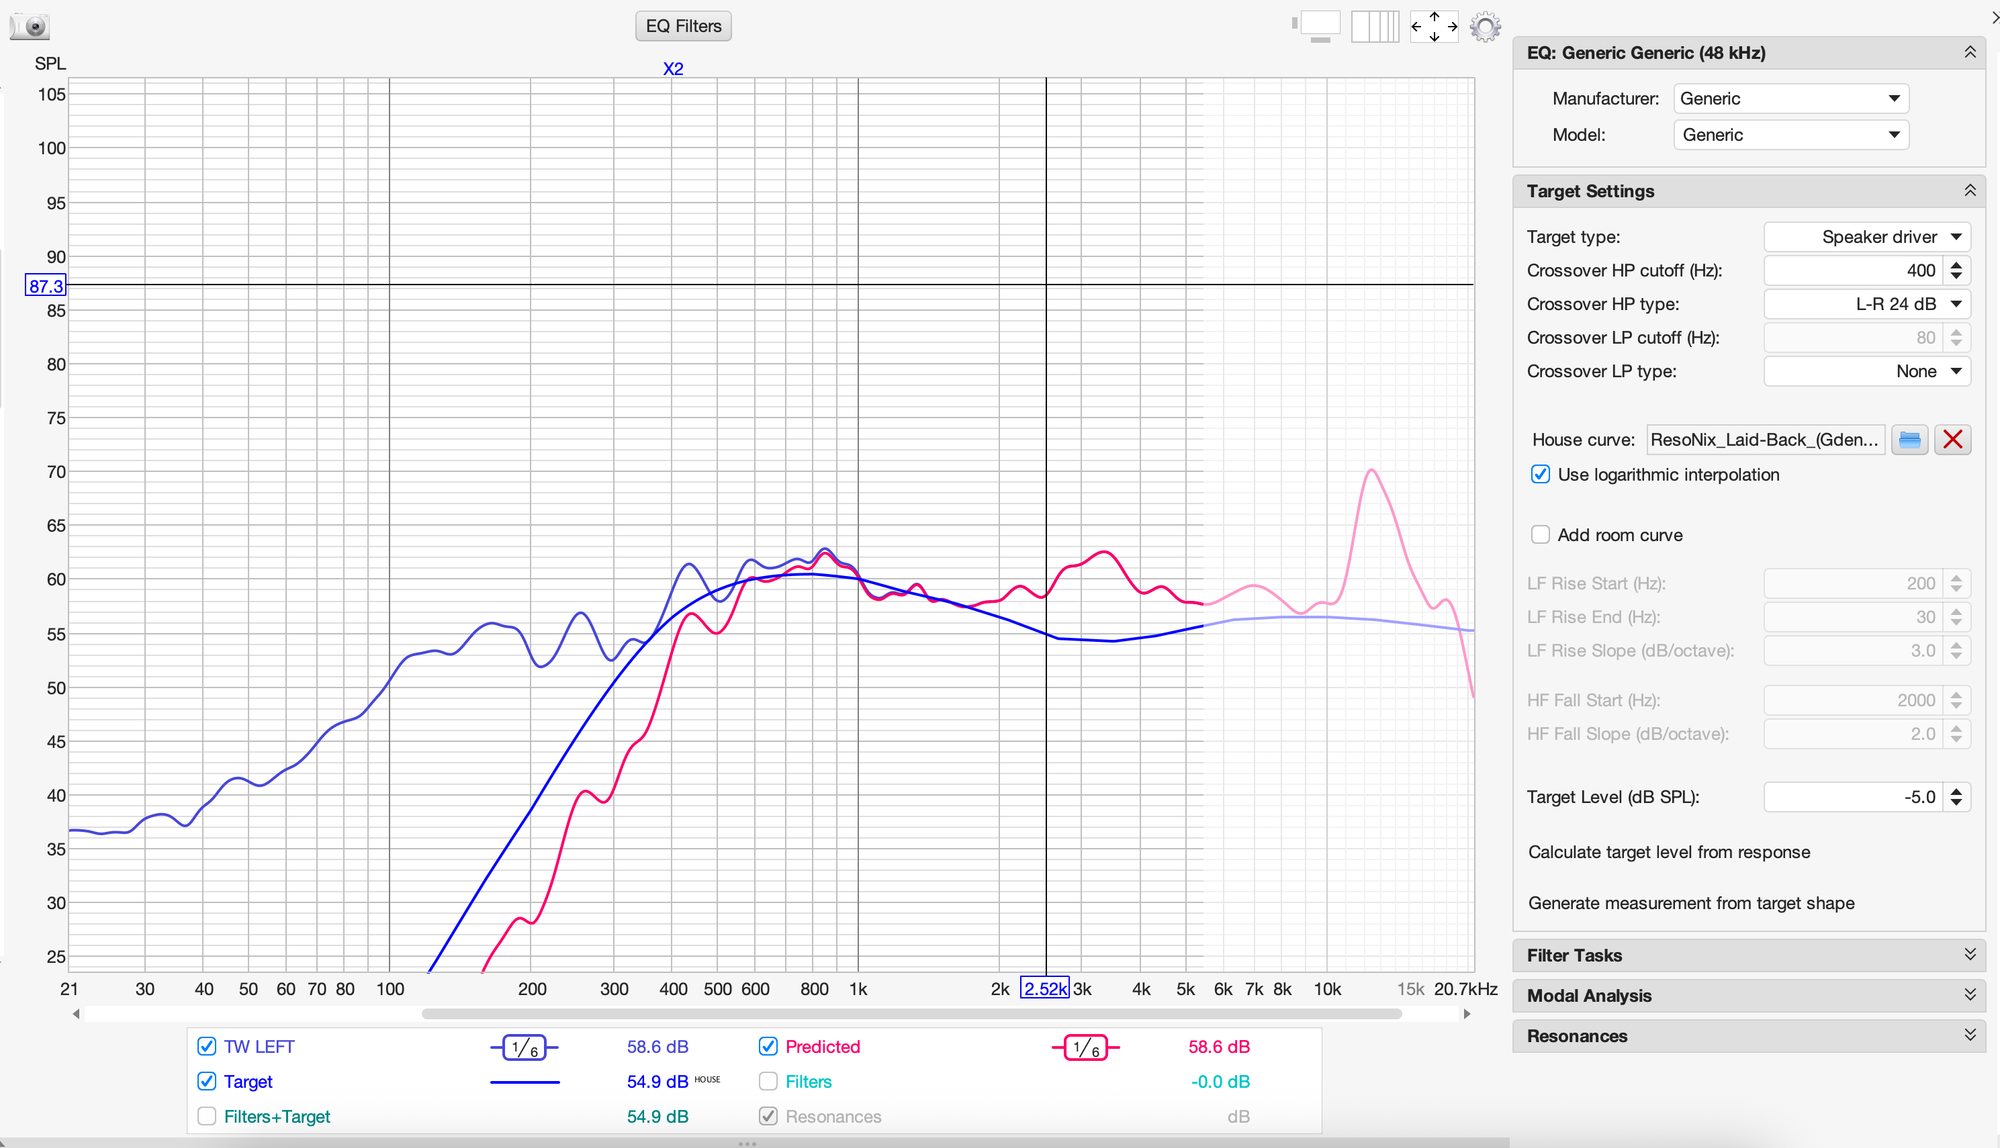
Task: Remove house curve with red X
Action: [1952, 440]
